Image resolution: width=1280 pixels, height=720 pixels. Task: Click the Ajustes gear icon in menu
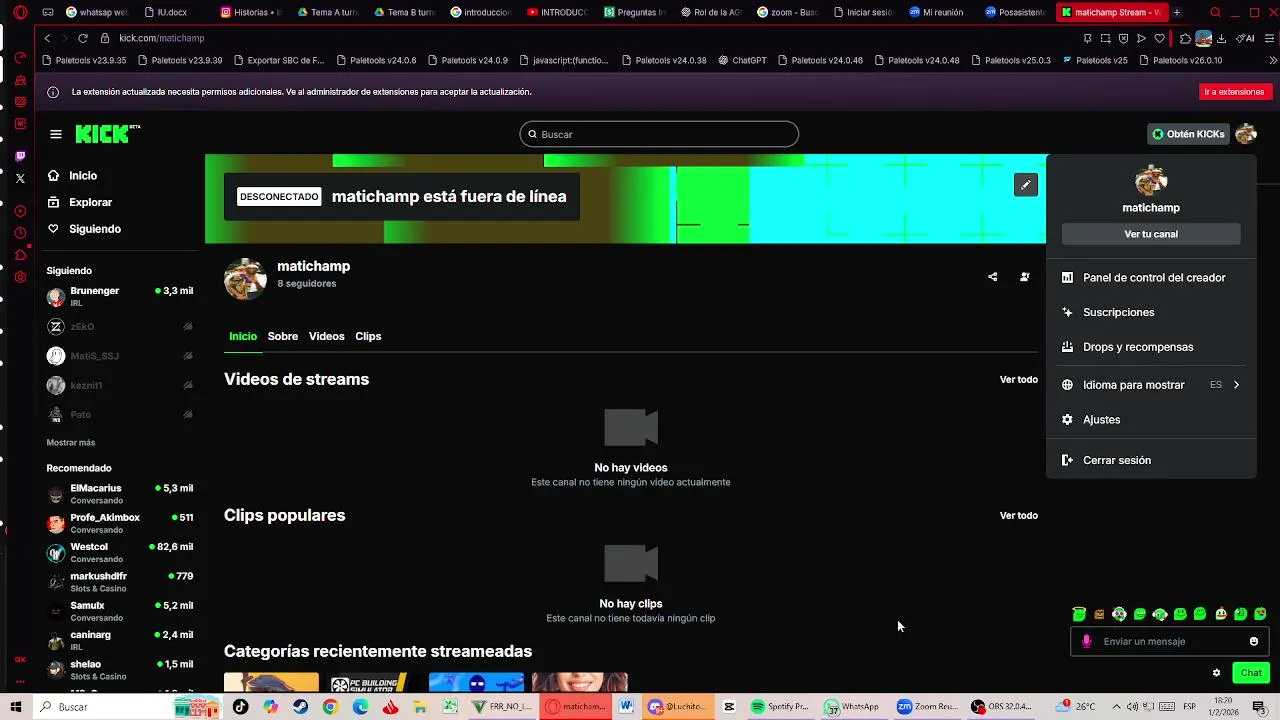click(x=1067, y=420)
